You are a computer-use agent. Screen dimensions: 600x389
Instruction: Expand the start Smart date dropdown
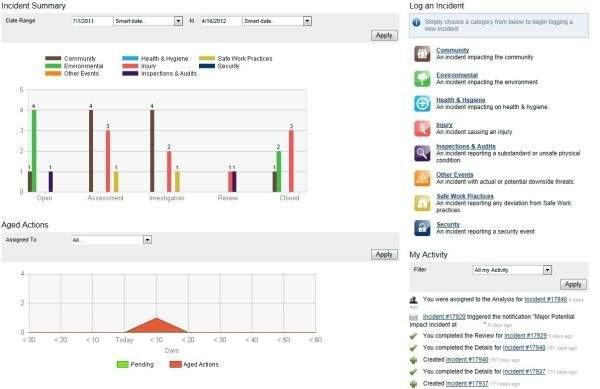178,21
